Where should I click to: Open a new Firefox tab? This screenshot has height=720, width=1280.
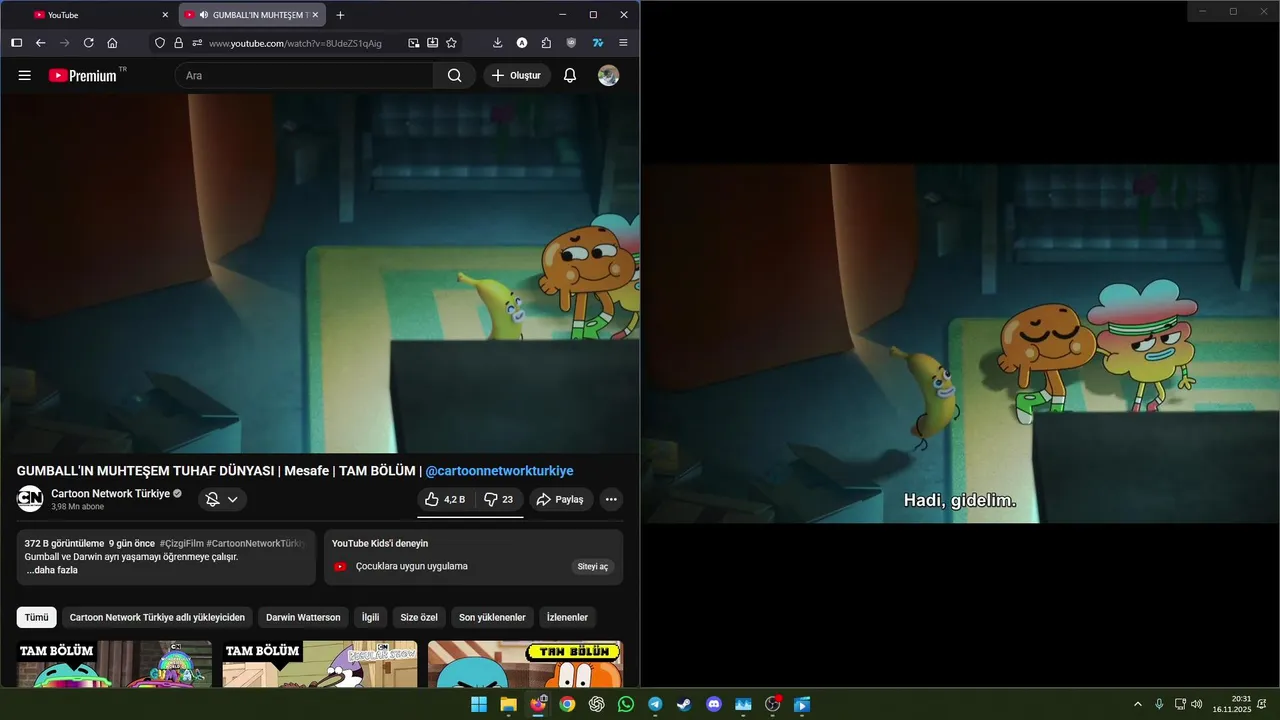tap(340, 15)
